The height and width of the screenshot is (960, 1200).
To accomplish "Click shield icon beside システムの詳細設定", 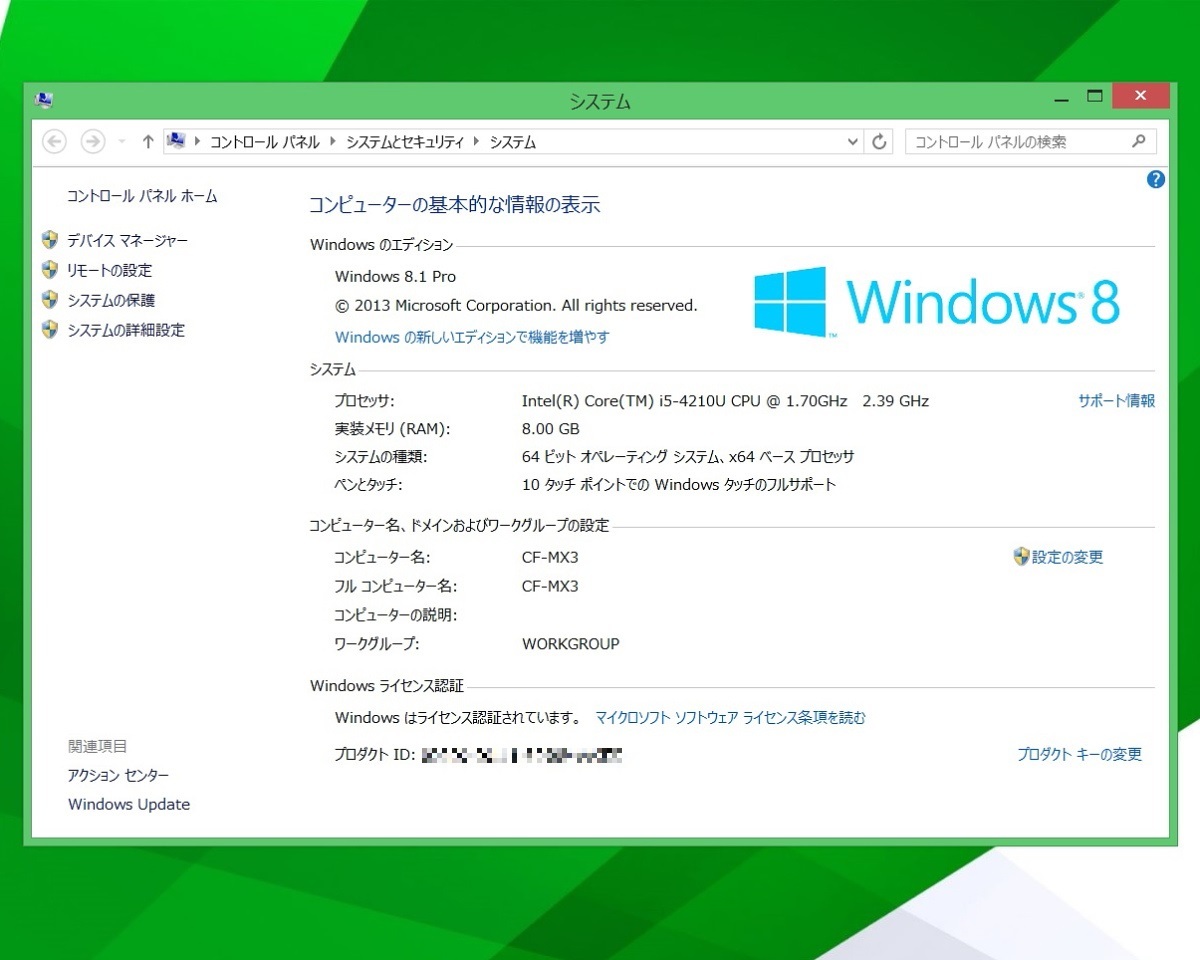I will pos(50,329).
